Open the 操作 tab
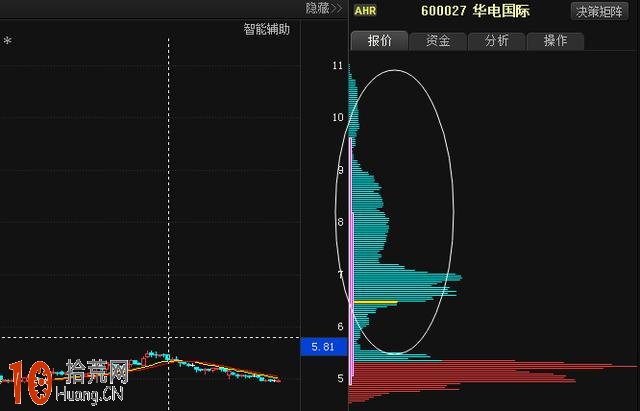640x411 pixels. [556, 41]
